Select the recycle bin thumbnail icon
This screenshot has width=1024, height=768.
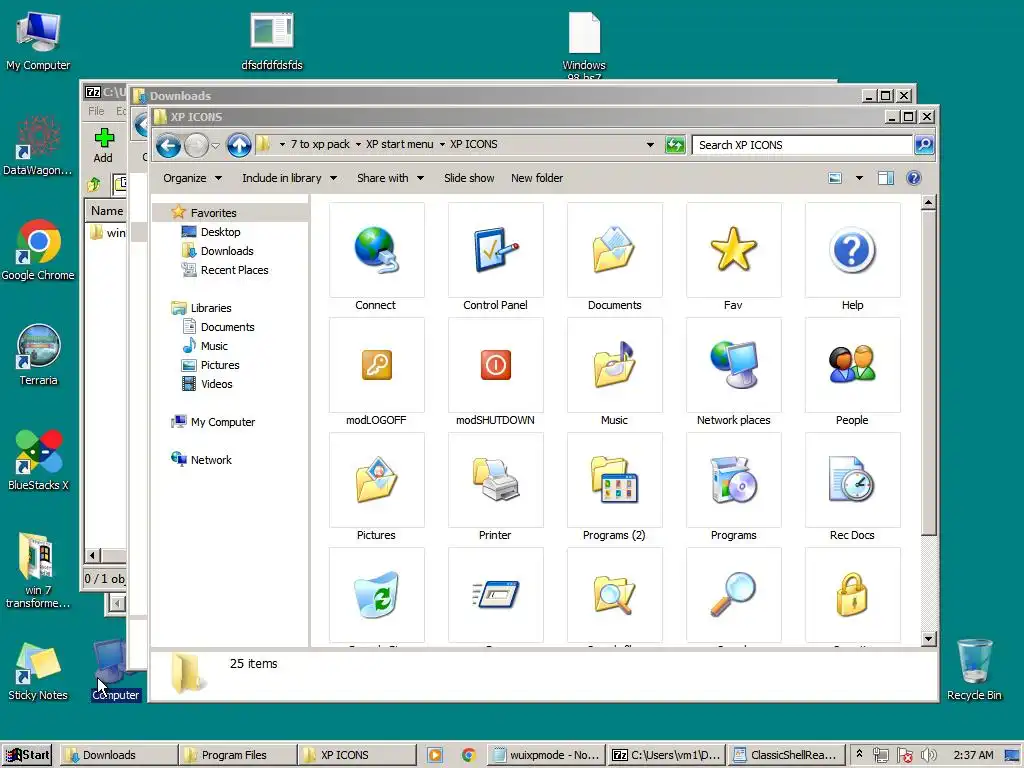376,595
